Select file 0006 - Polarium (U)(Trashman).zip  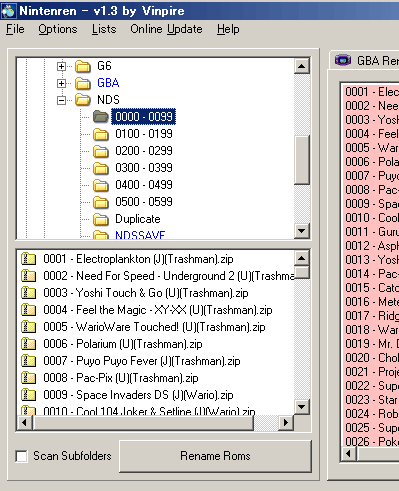point(123,344)
